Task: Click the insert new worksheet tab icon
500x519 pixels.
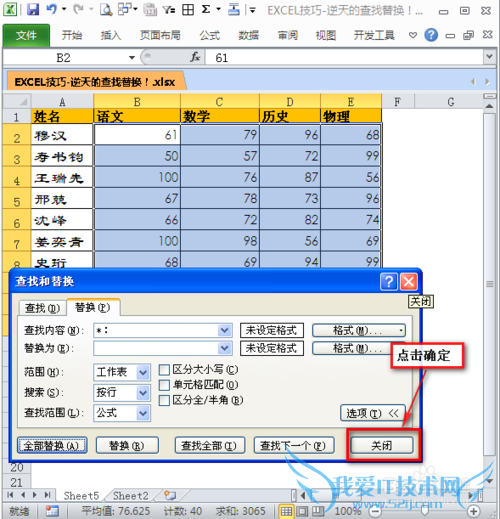Action: click(x=170, y=495)
